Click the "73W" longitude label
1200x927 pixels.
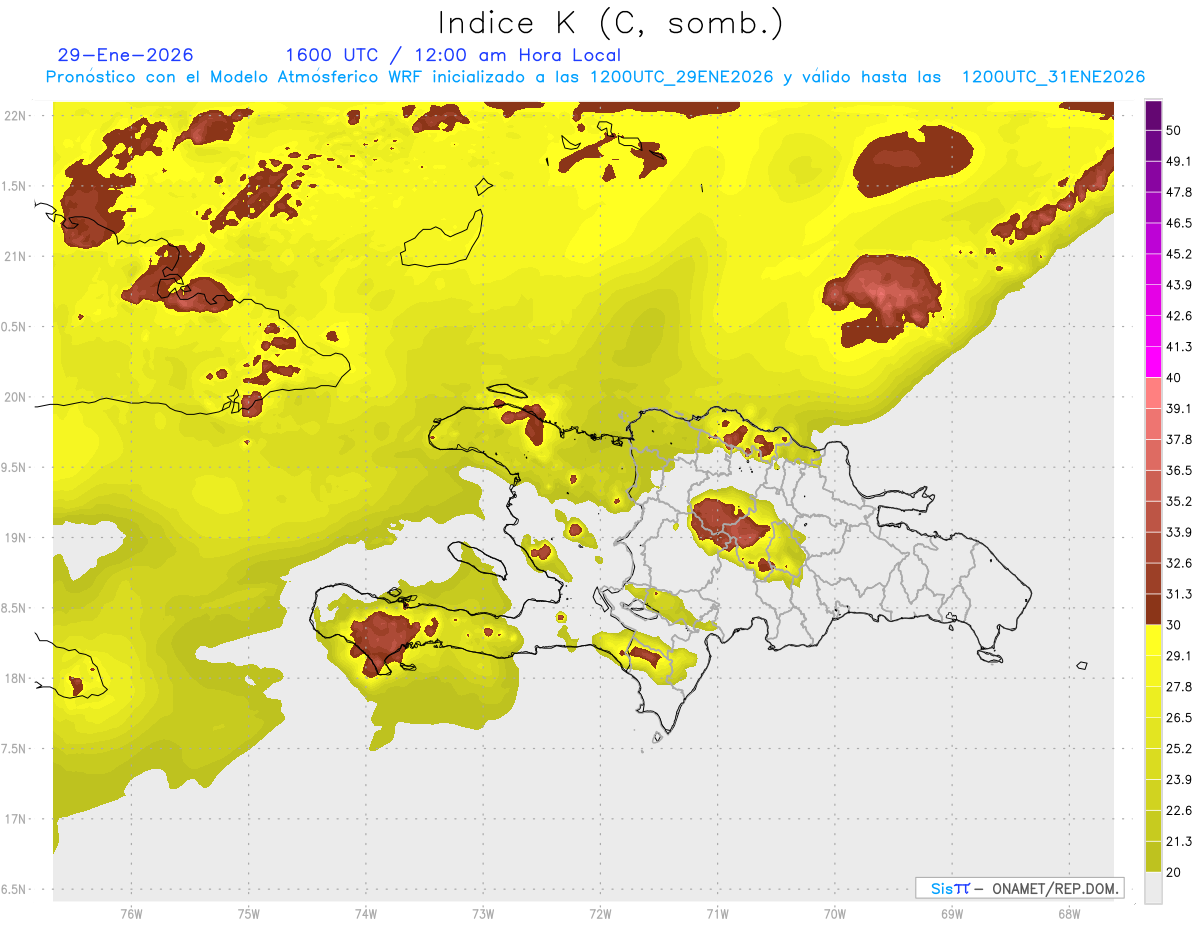coord(483,914)
